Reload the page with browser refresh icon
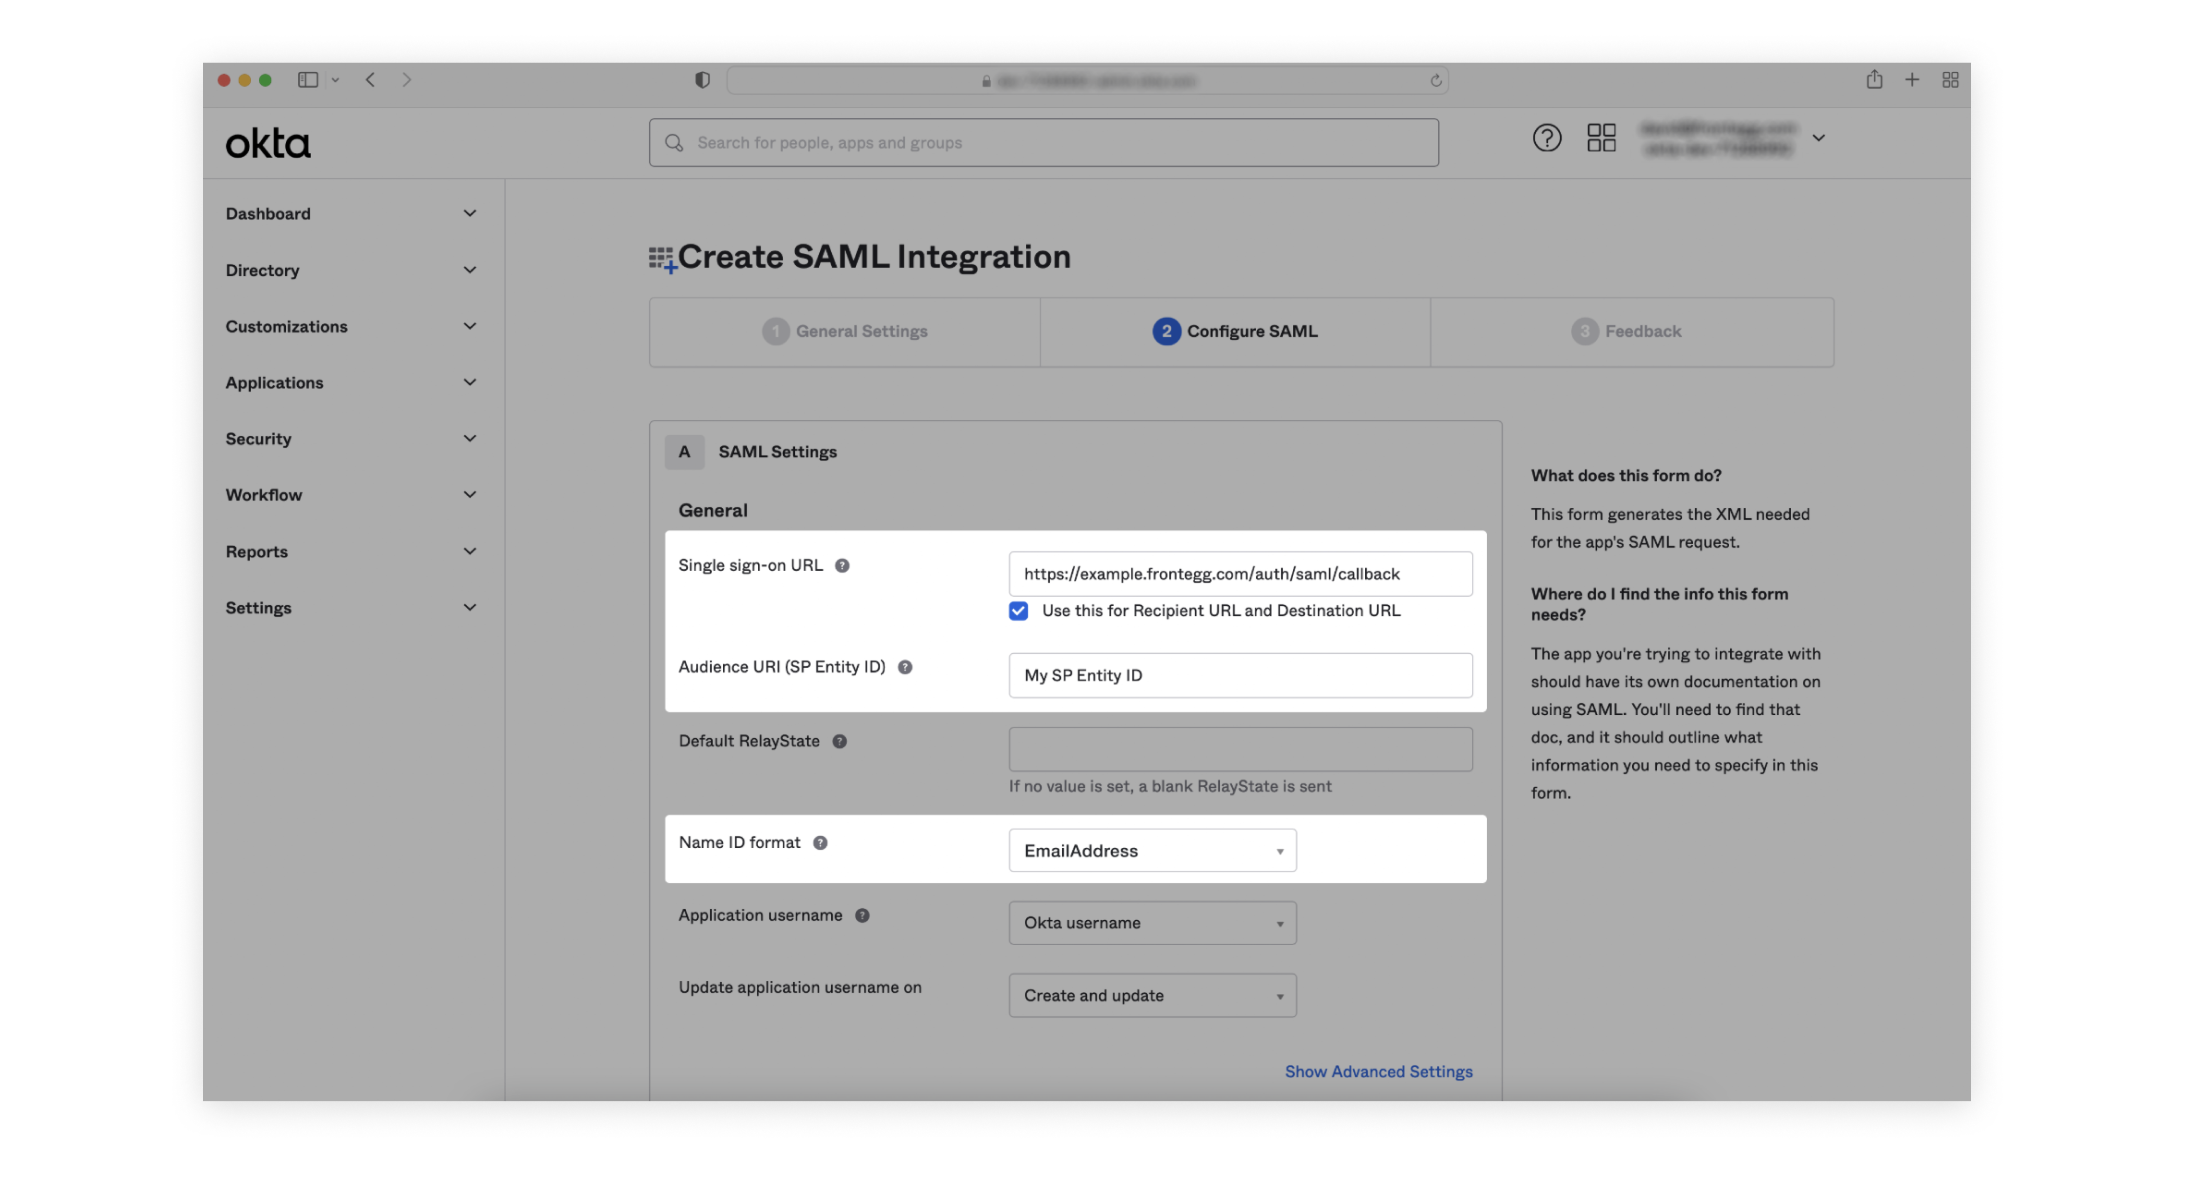Image resolution: width=2194 pixels, height=1180 pixels. (1435, 81)
